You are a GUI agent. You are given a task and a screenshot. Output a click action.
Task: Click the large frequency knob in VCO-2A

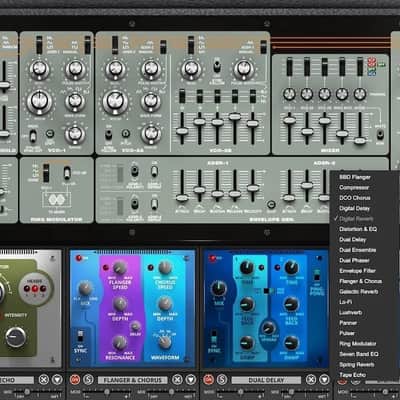pos(115,102)
